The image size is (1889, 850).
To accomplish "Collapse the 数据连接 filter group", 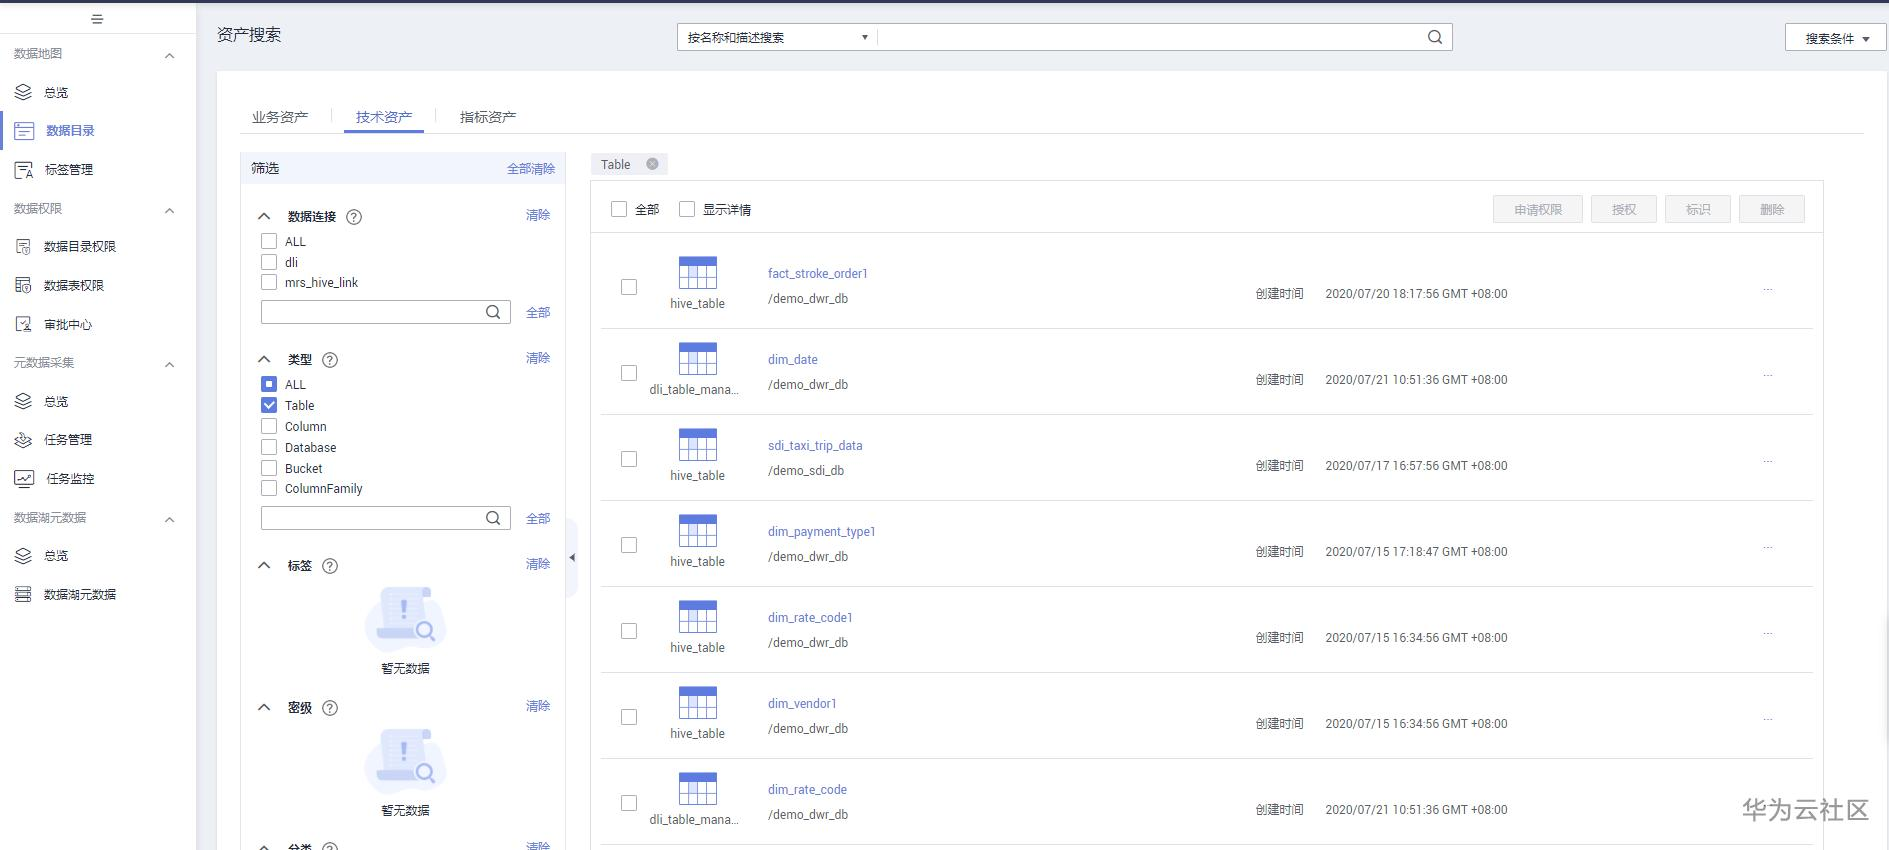I will pos(264,216).
